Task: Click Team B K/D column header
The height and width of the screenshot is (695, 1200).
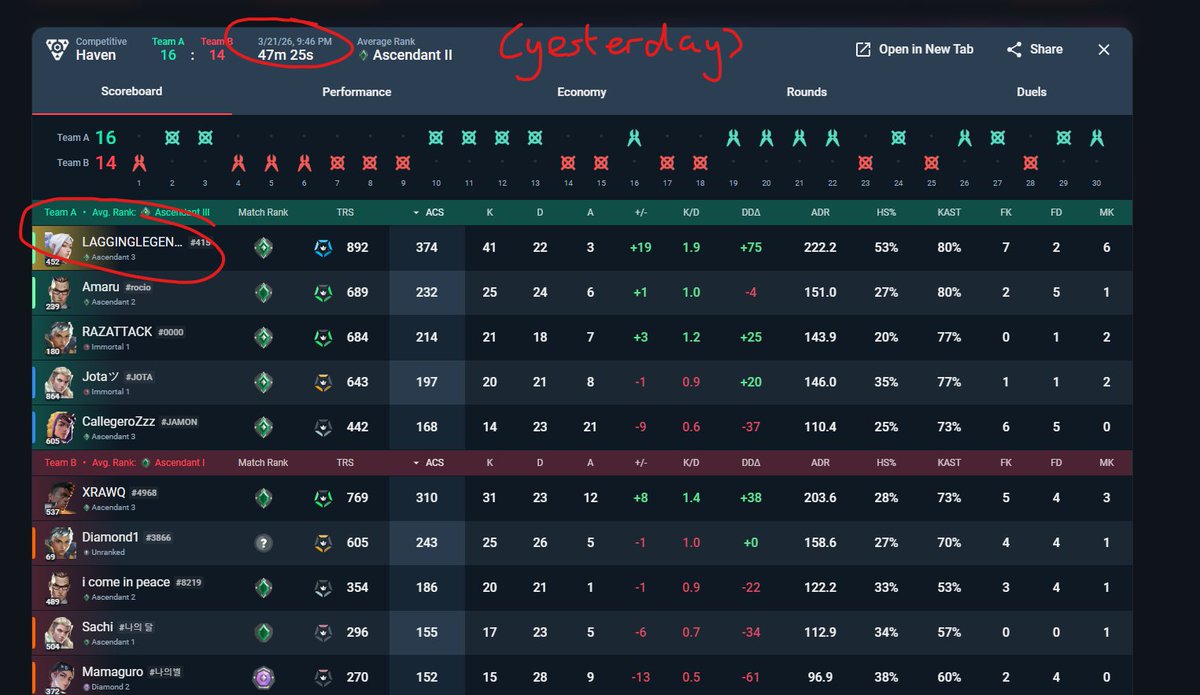Action: click(691, 463)
